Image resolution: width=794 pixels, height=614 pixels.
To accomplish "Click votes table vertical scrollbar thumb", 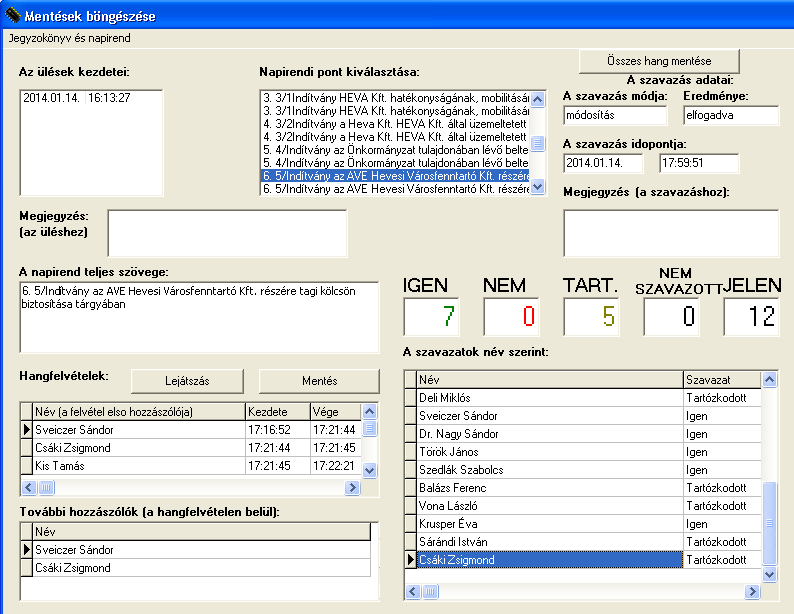I will 769,523.
